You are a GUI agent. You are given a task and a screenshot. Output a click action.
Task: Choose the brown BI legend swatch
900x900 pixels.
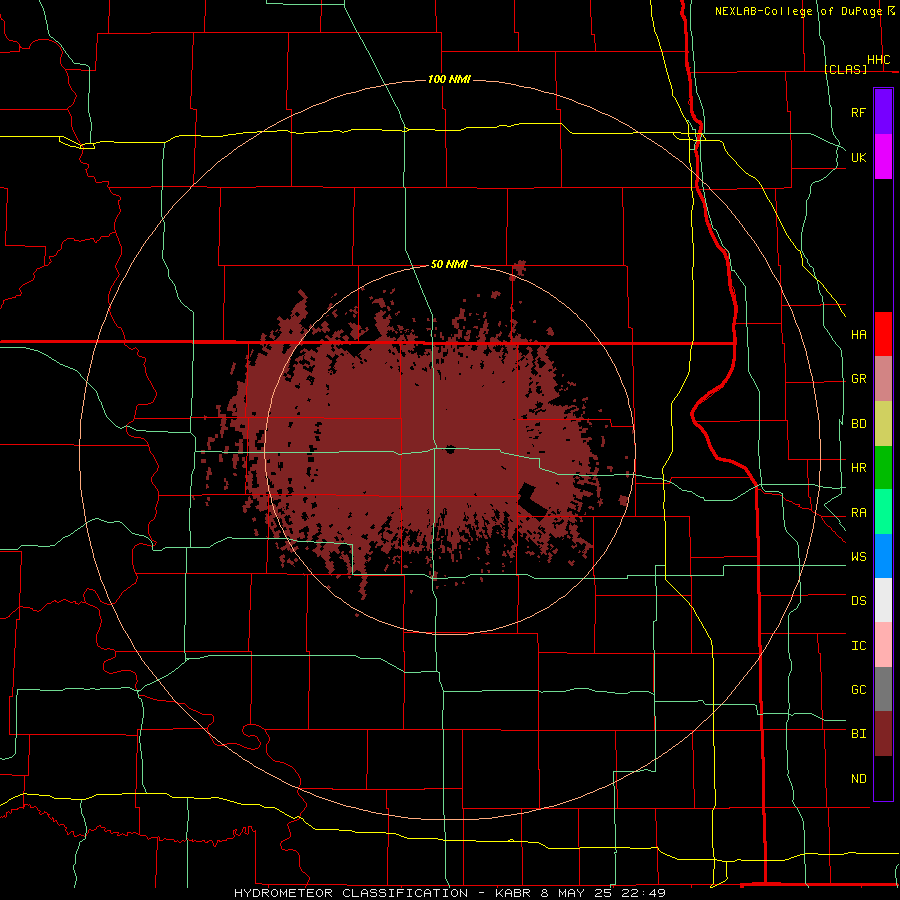[x=883, y=734]
